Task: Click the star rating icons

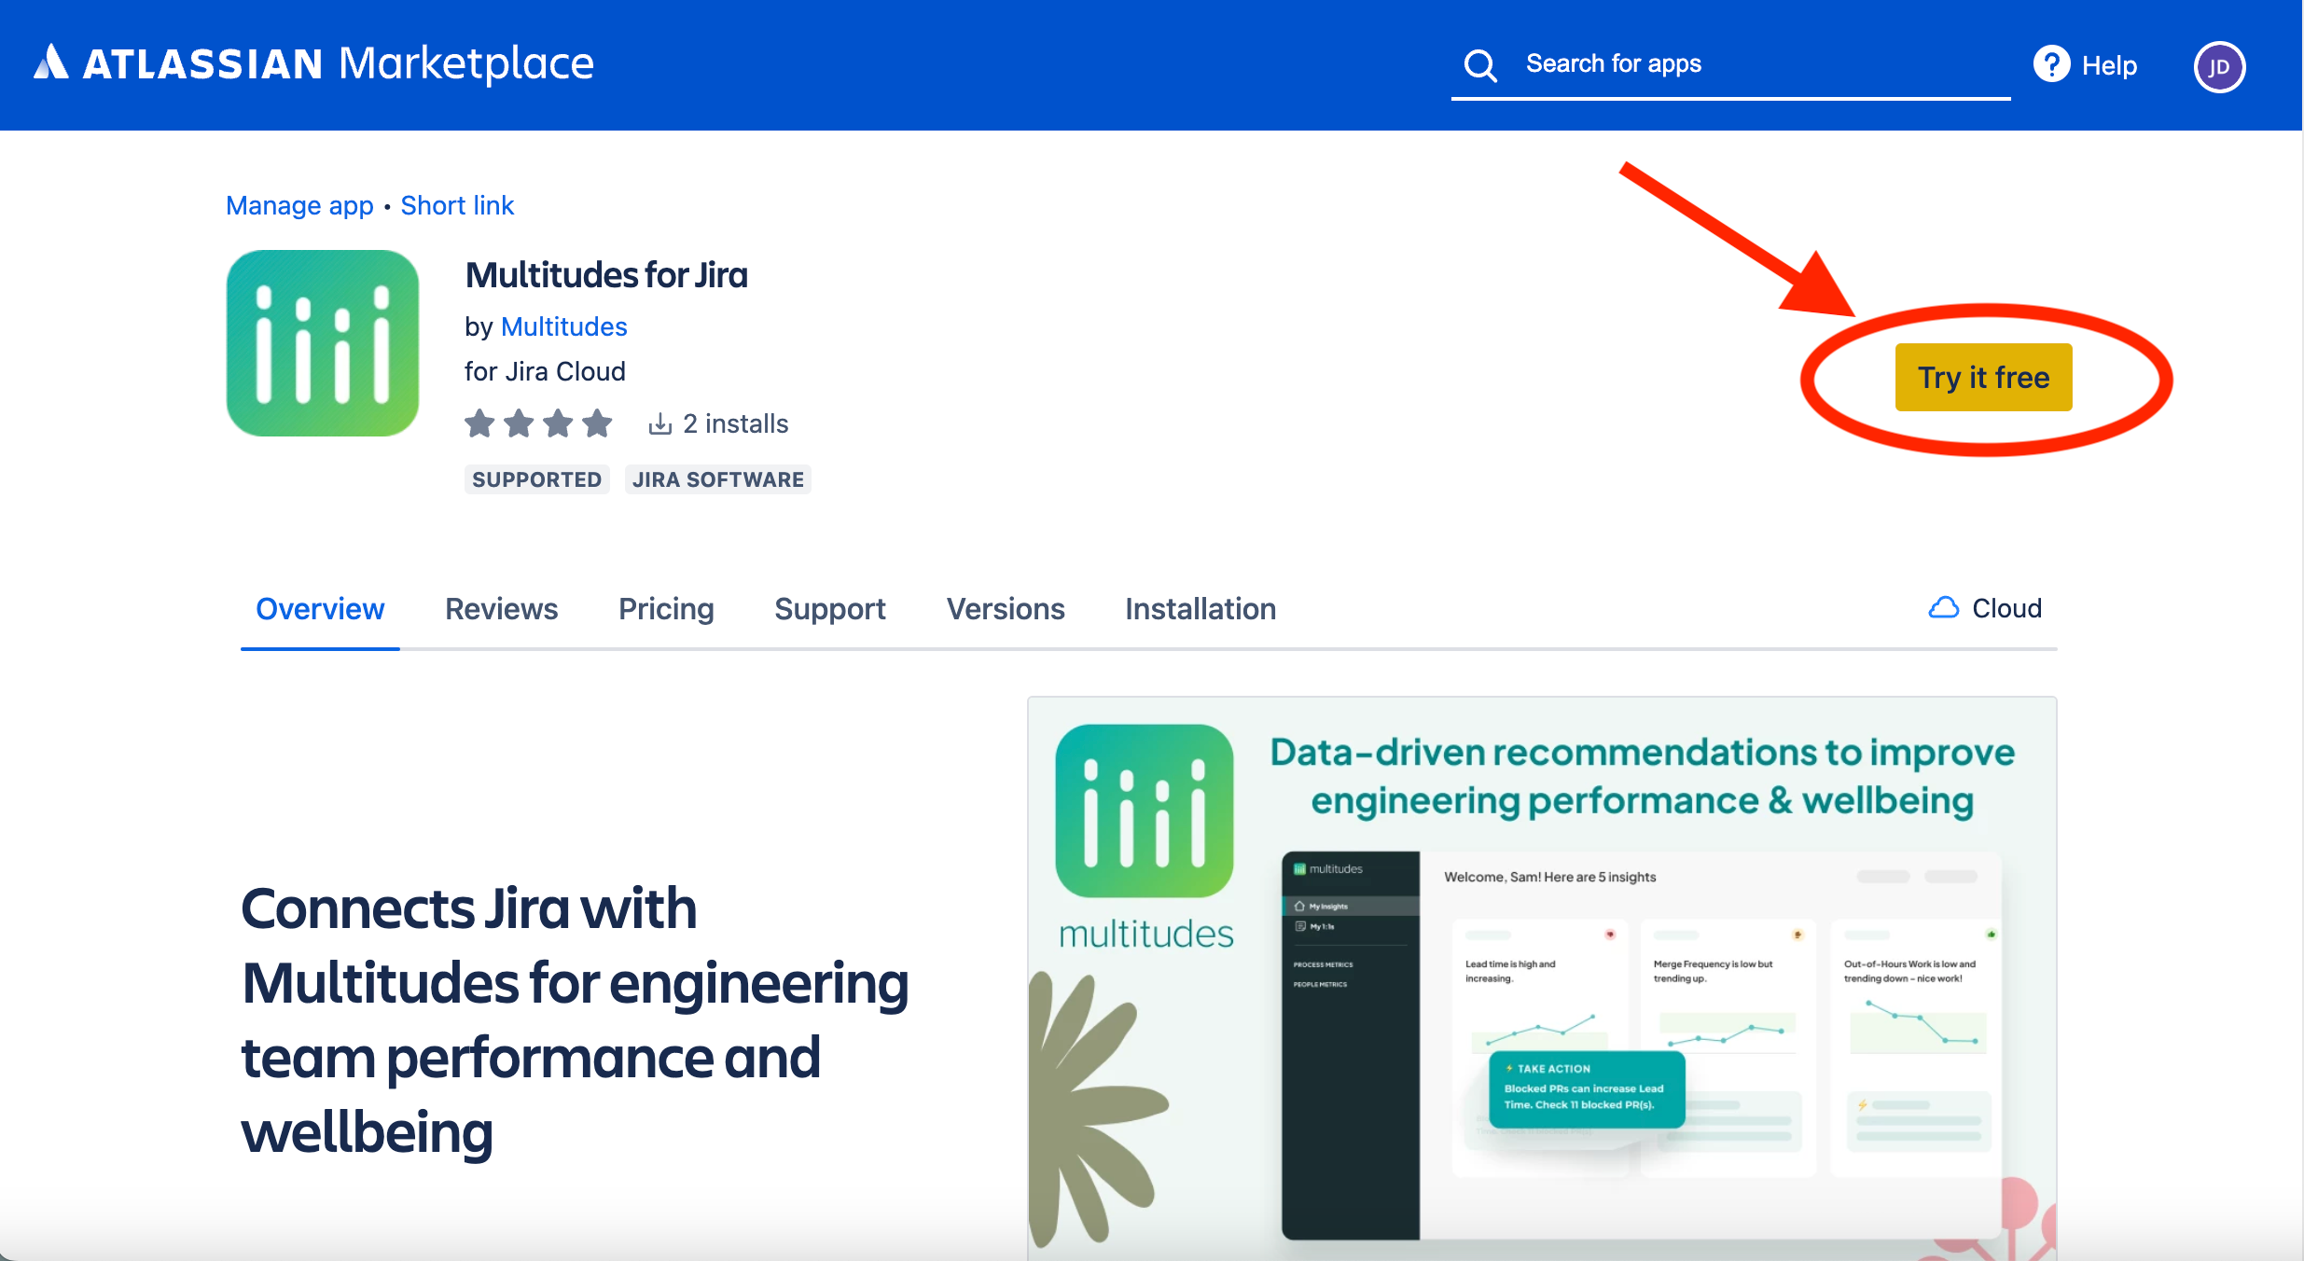Action: [x=539, y=424]
